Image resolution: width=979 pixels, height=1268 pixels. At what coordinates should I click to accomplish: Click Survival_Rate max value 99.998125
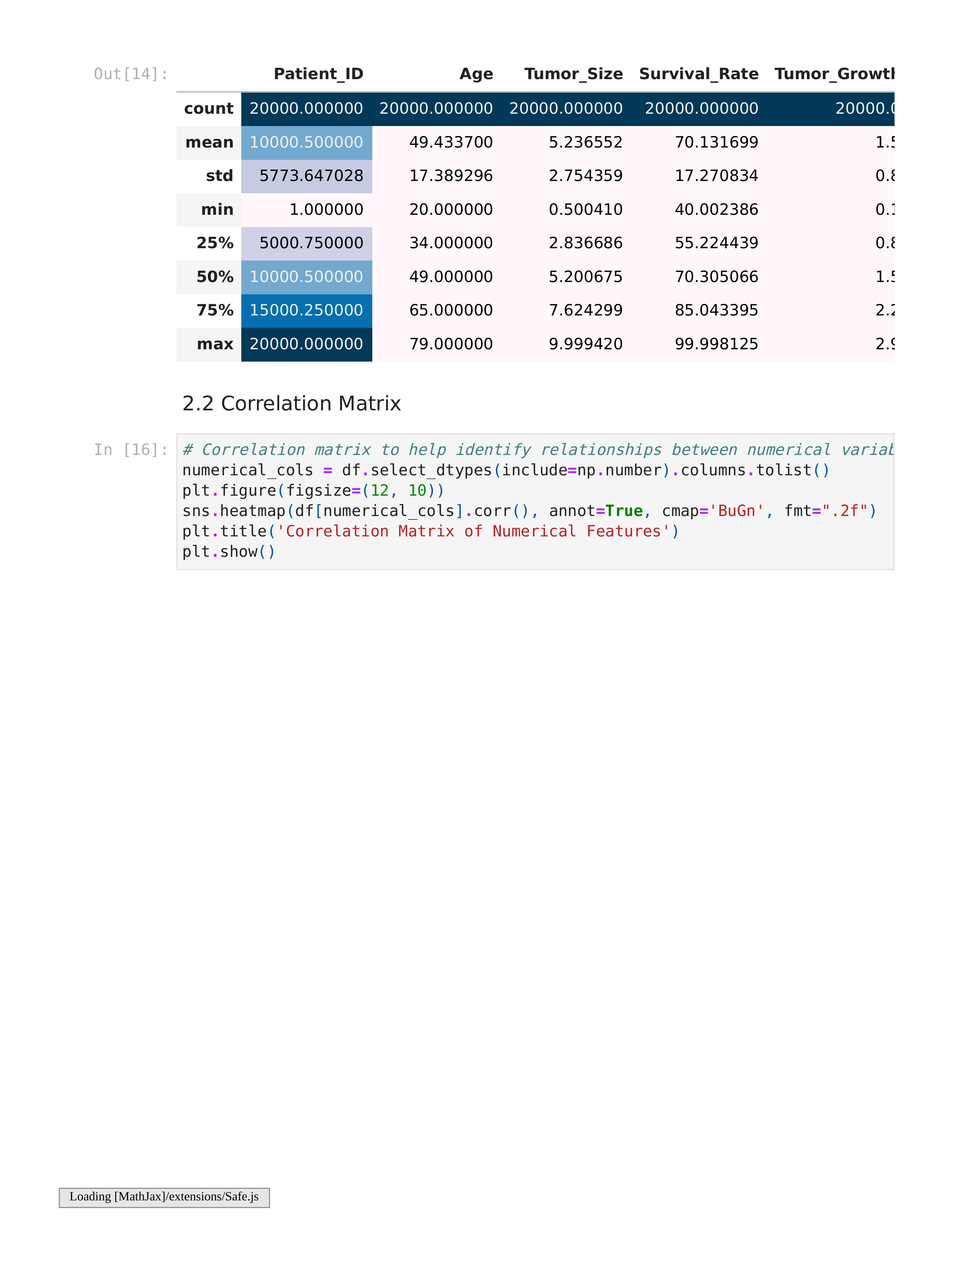[716, 344]
